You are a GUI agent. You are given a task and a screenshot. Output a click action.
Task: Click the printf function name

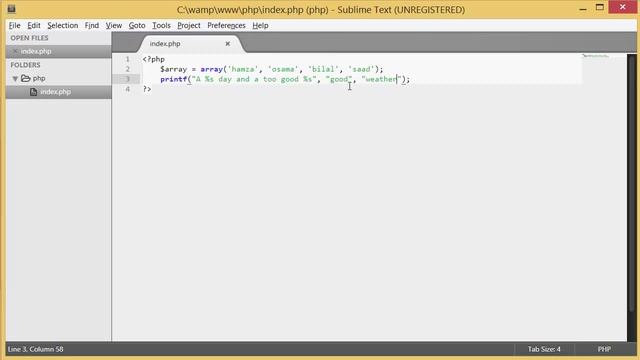pos(173,79)
